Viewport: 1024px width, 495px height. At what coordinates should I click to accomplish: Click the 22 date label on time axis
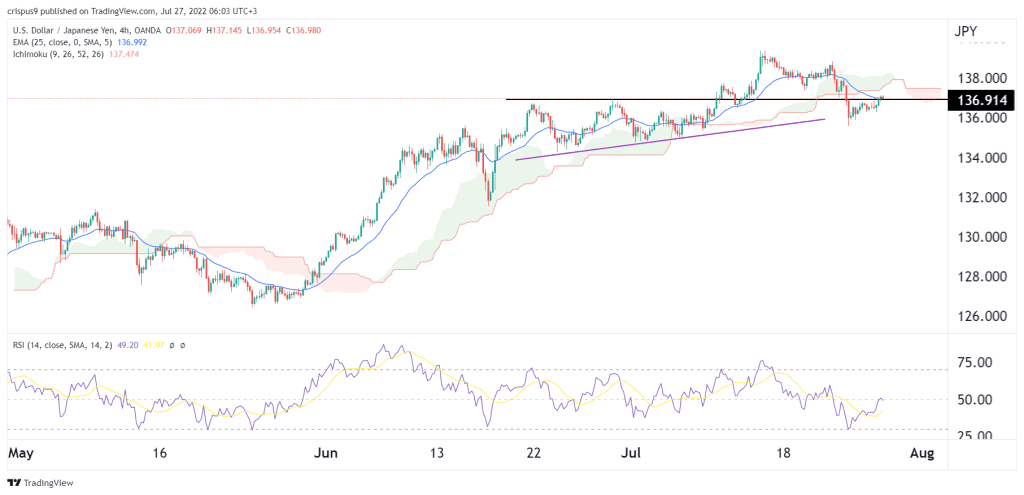coord(534,453)
